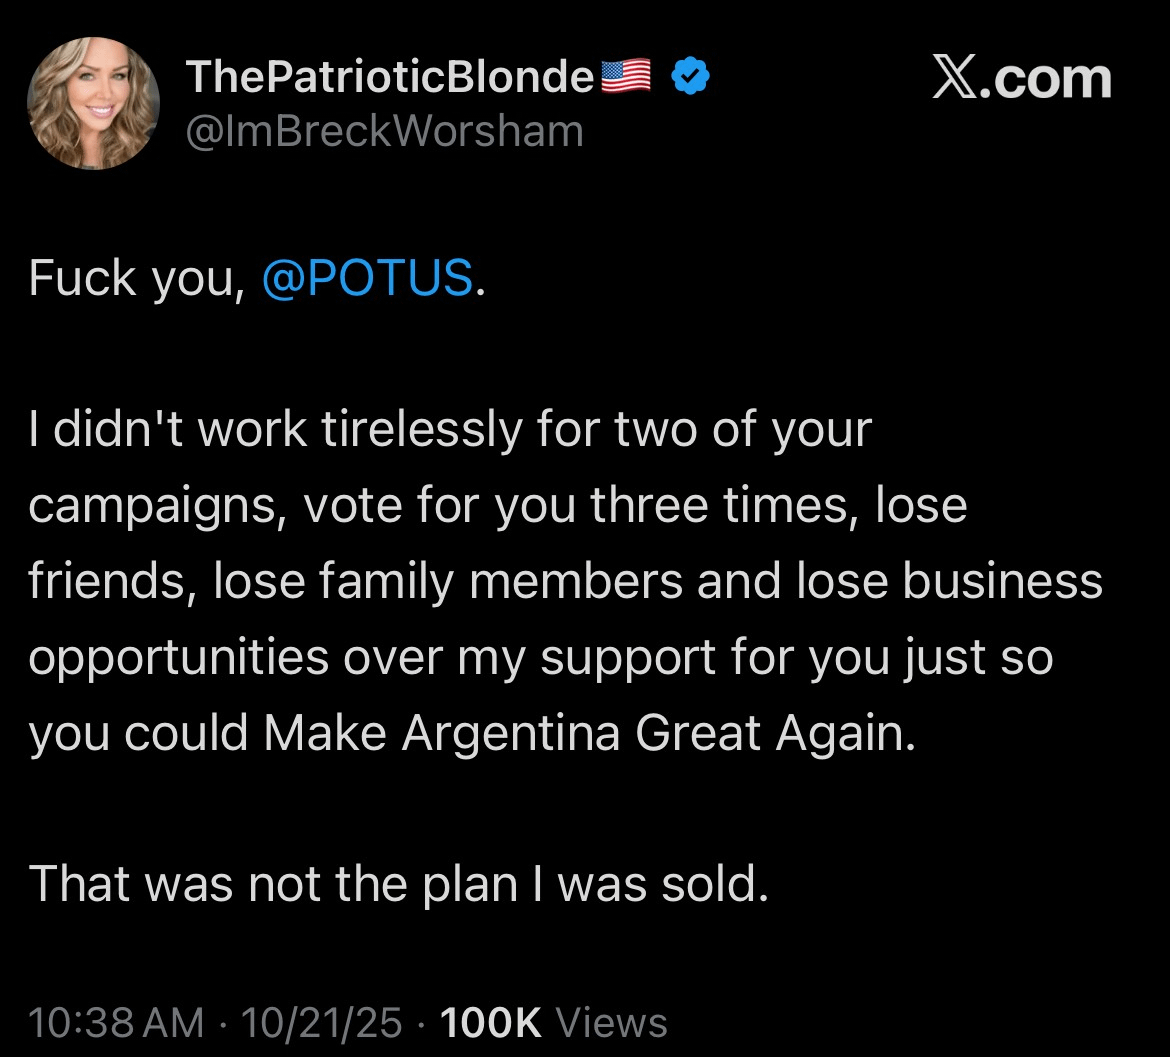Image resolution: width=1170 pixels, height=1057 pixels.
Task: Click the word "opportunities" in the post
Action: click(165, 657)
